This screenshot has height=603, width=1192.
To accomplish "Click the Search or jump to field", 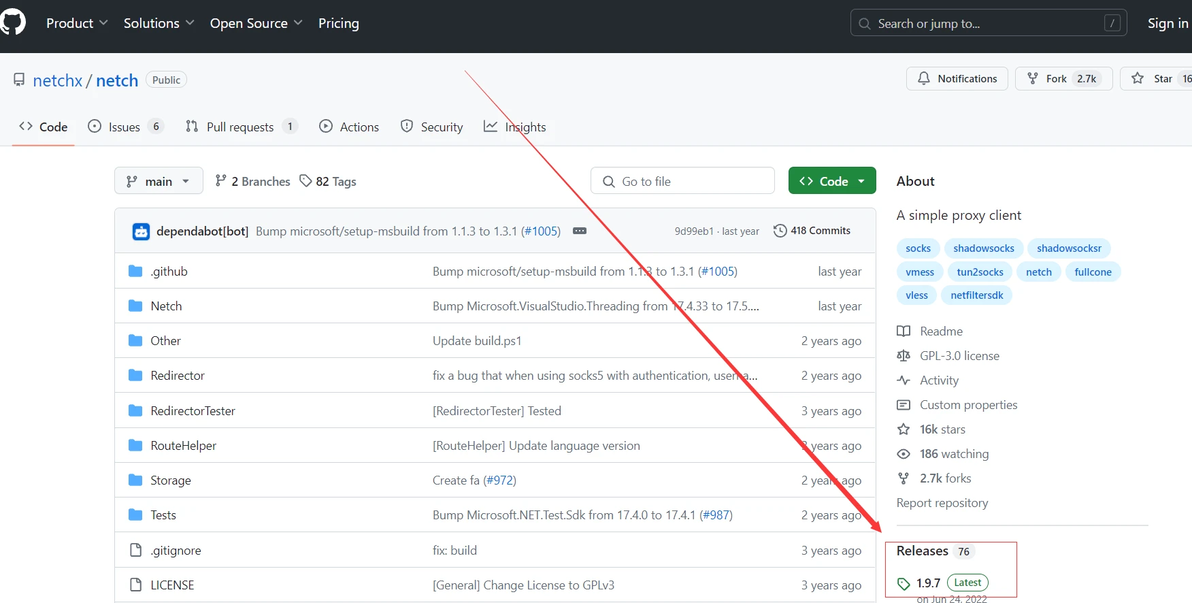I will [x=988, y=23].
